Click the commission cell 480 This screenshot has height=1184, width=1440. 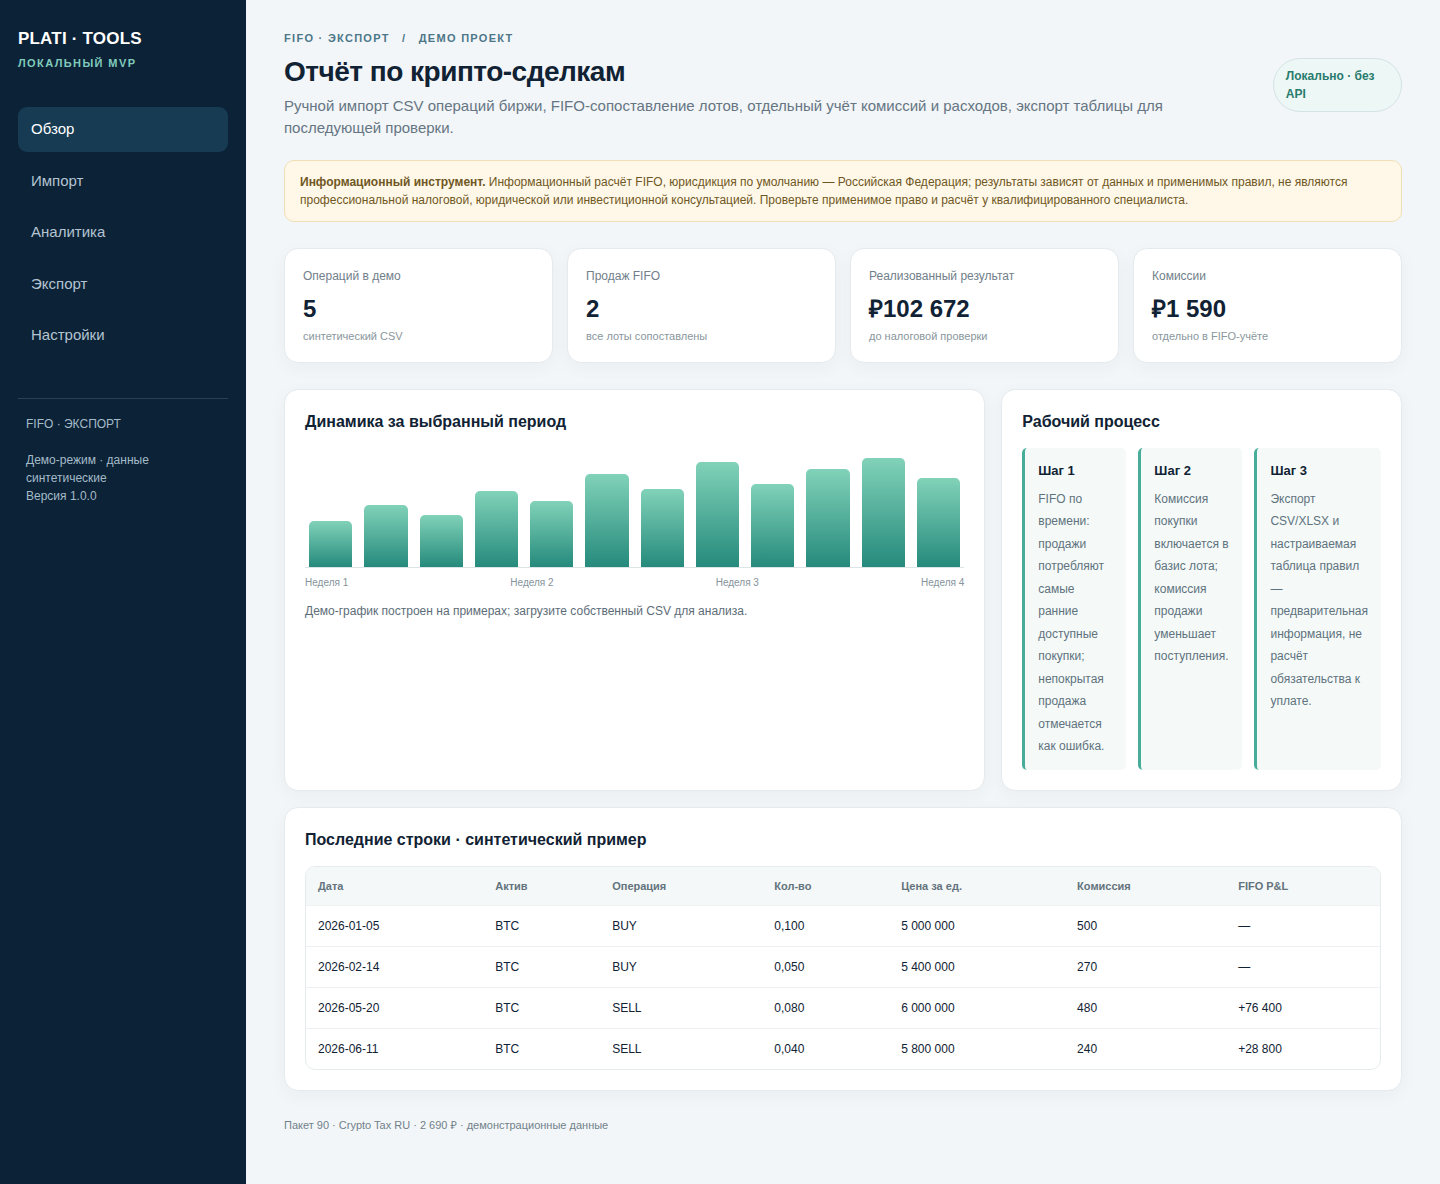click(x=1087, y=1008)
